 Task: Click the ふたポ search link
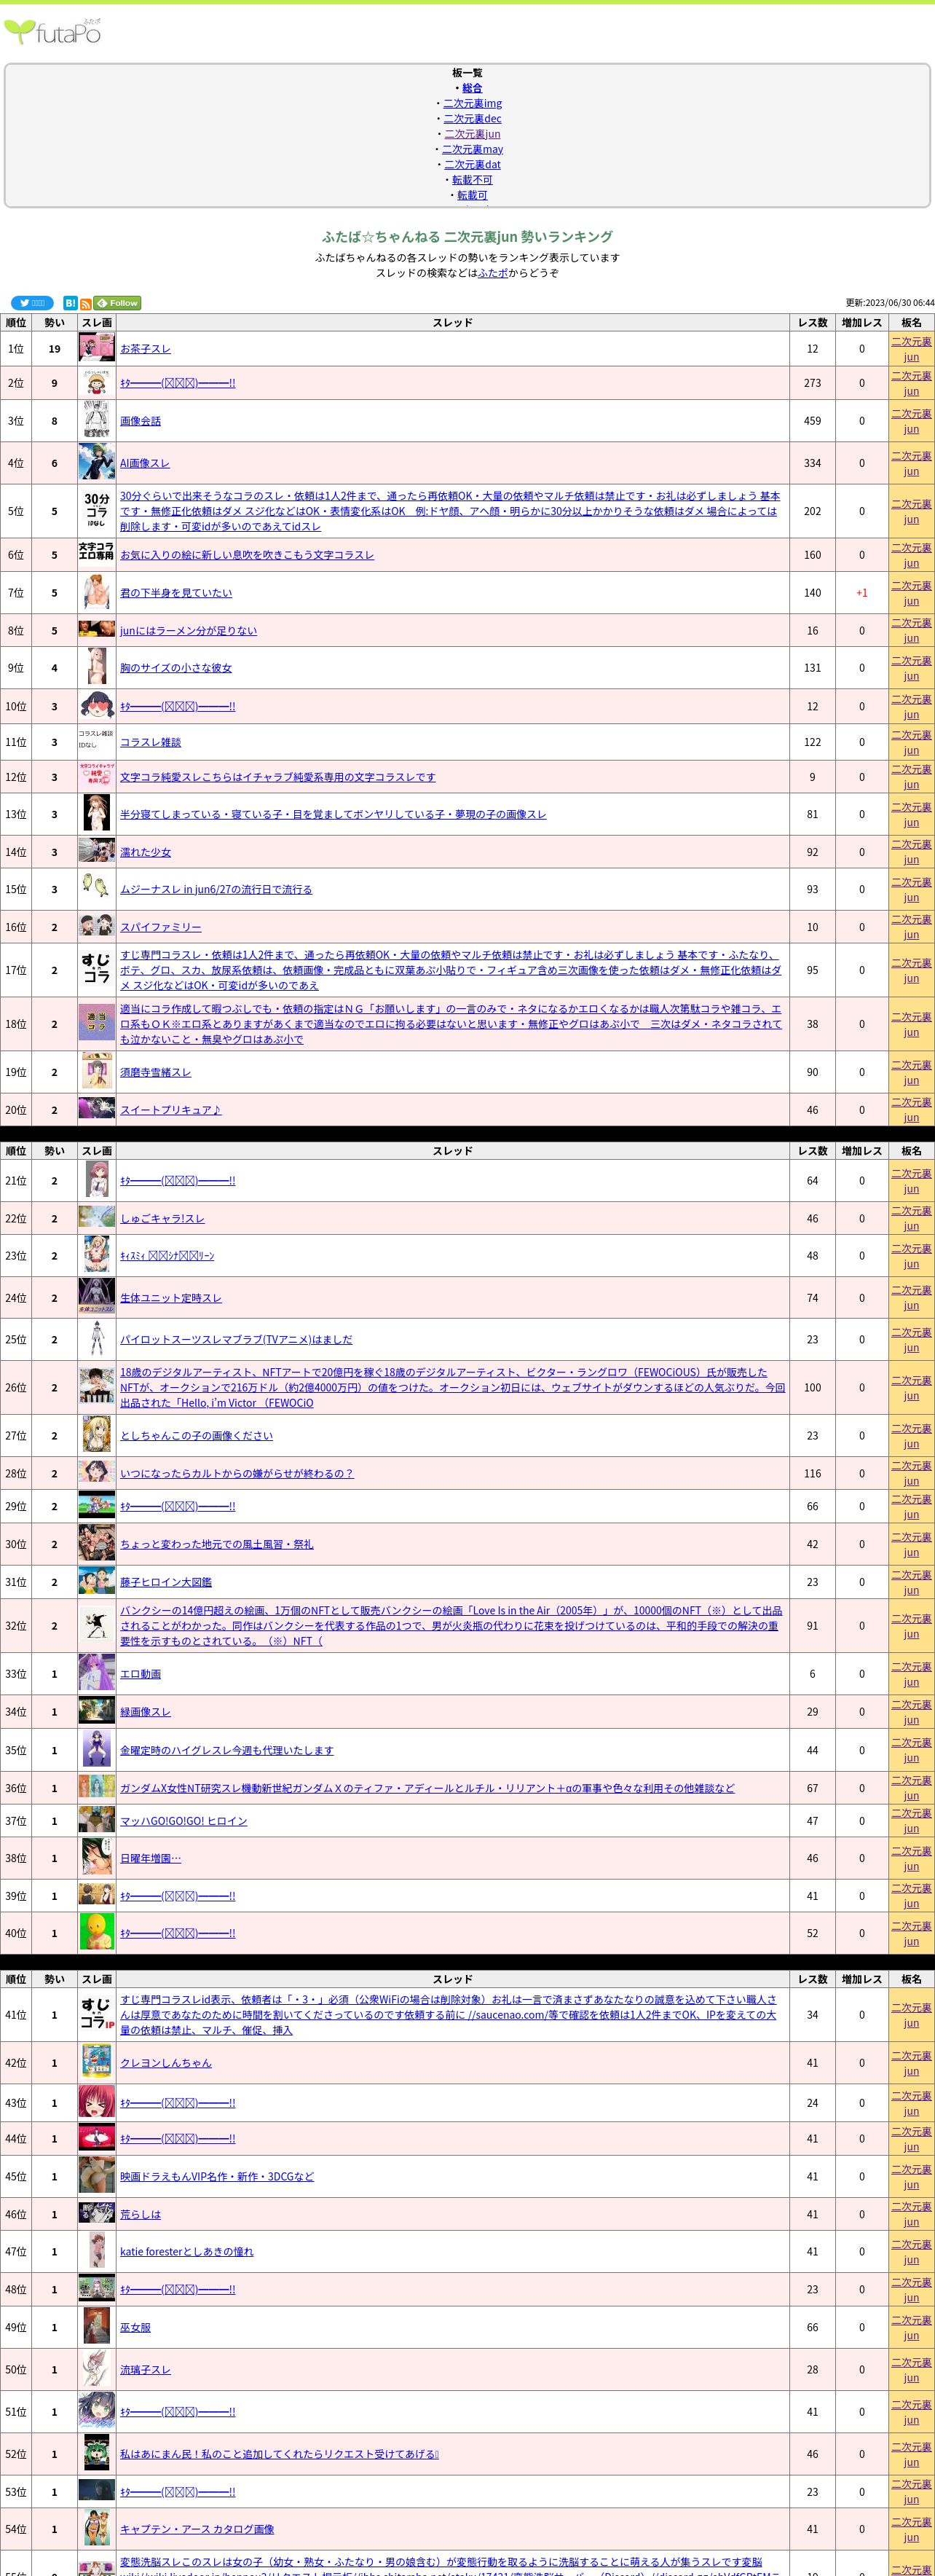[493, 272]
